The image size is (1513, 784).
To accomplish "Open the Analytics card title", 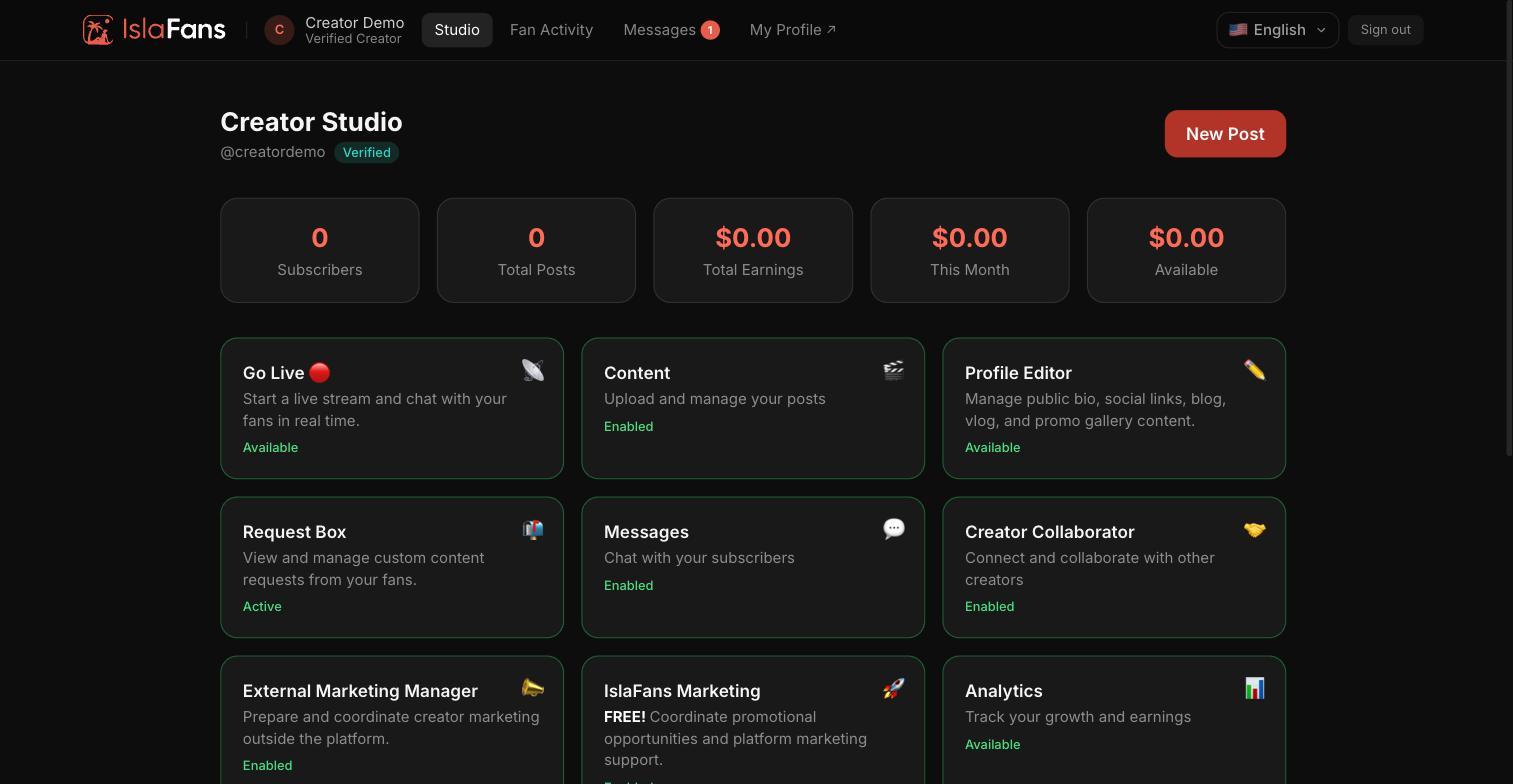I will (1003, 691).
